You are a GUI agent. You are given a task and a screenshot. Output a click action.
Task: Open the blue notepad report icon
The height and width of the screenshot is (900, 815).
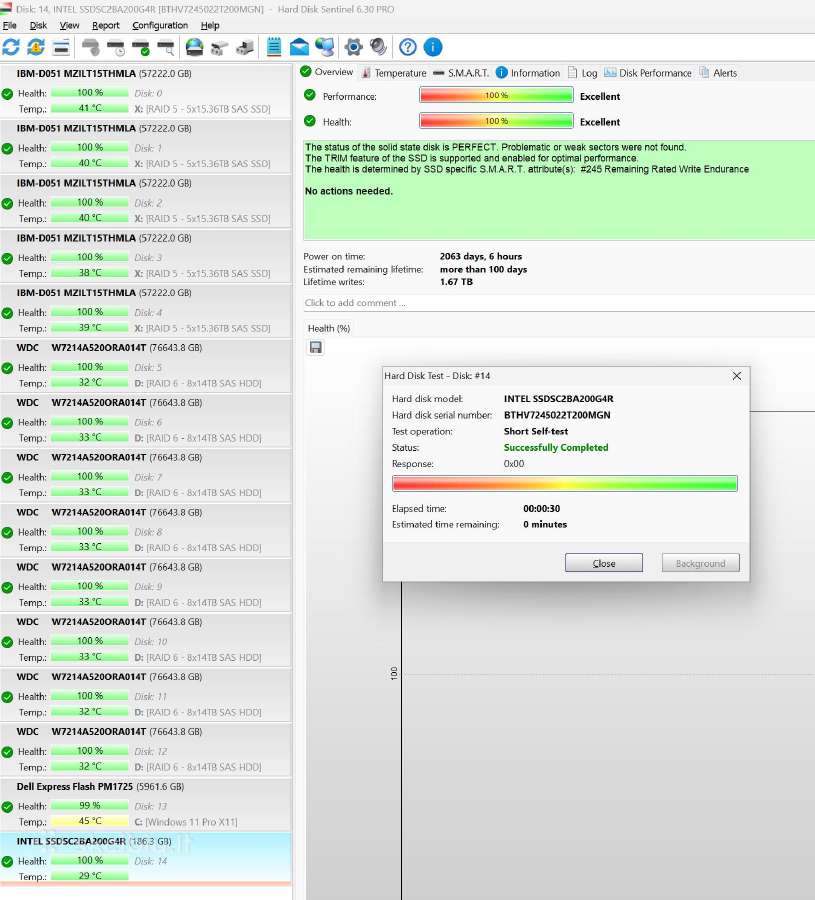[274, 47]
